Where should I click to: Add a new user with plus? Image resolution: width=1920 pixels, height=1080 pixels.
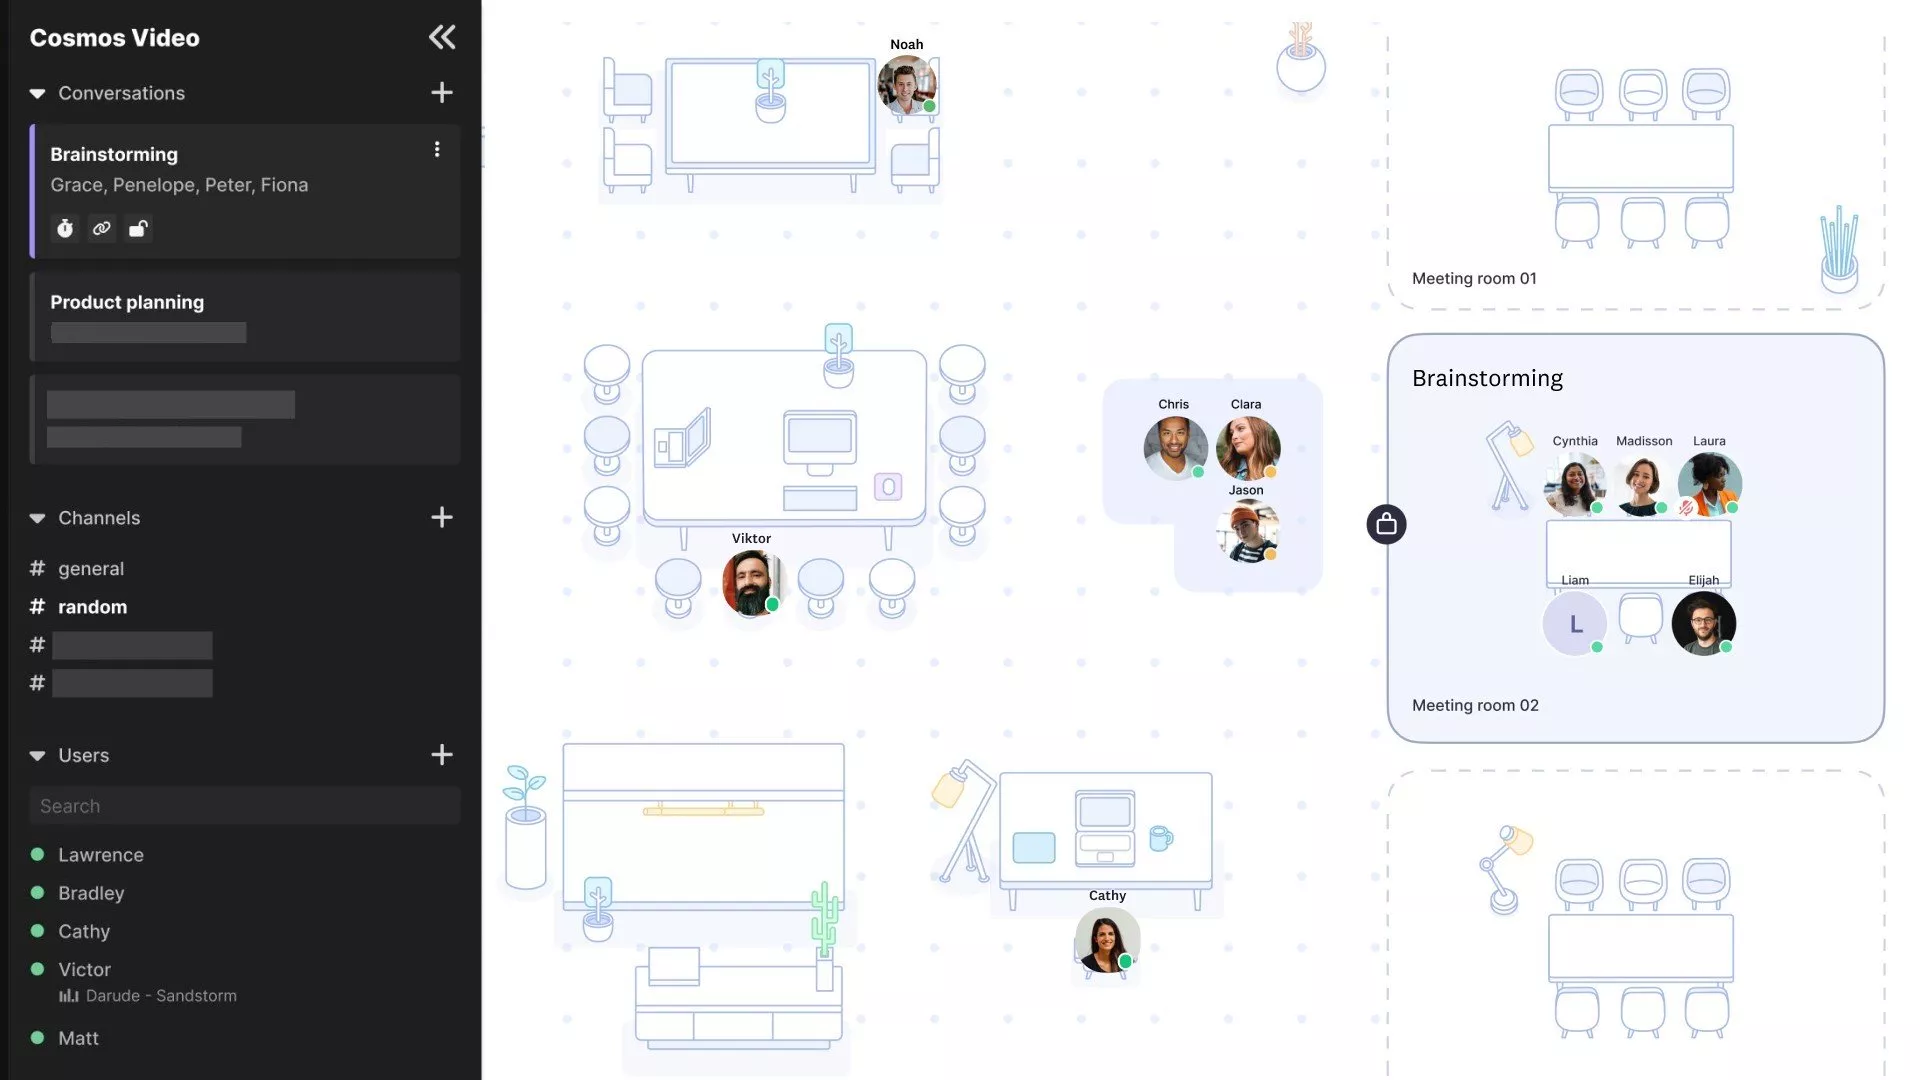[x=441, y=754]
